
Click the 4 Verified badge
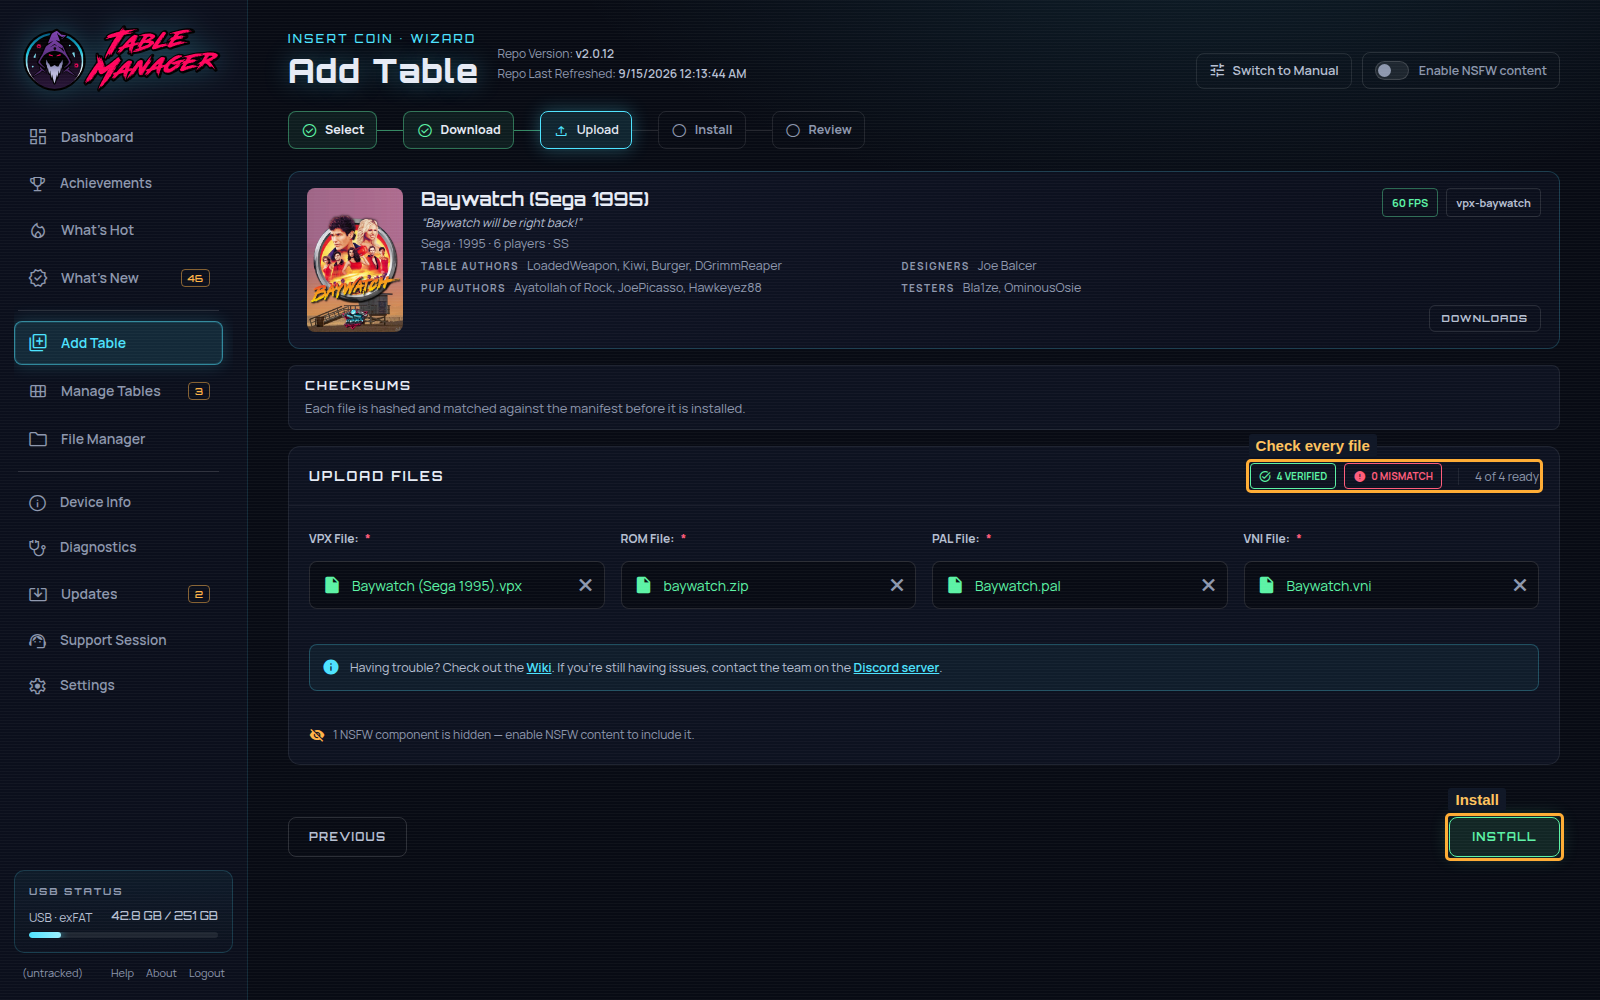click(x=1293, y=476)
